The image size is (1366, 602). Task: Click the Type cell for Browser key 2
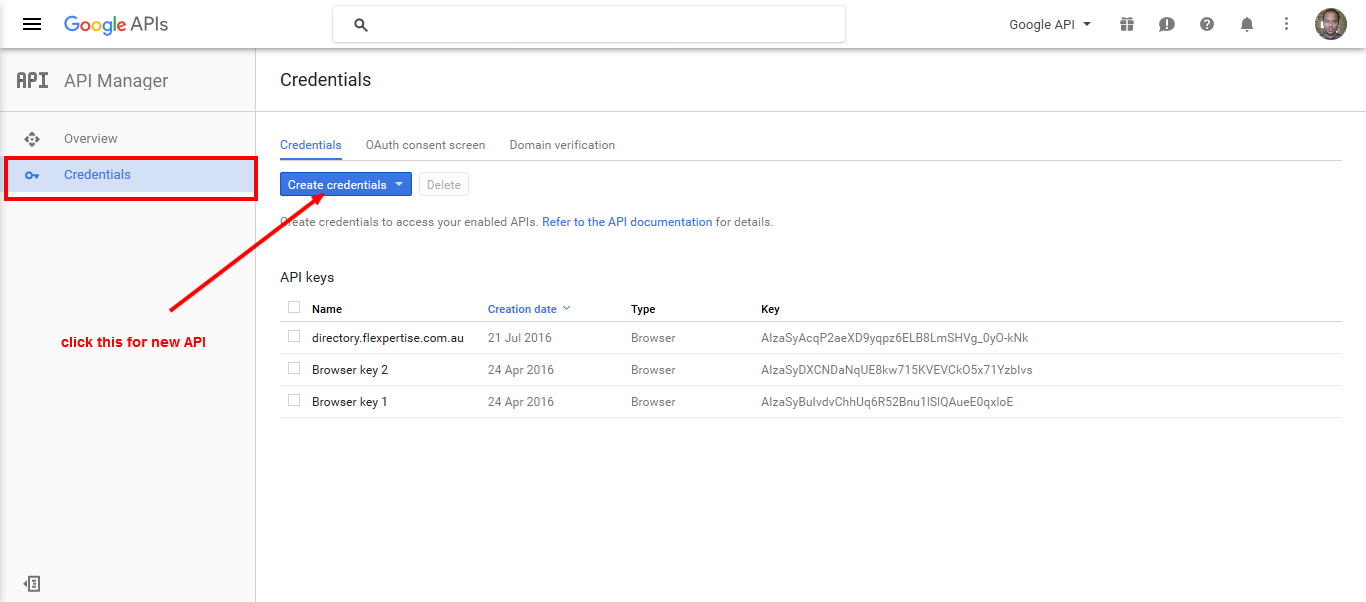pos(653,370)
